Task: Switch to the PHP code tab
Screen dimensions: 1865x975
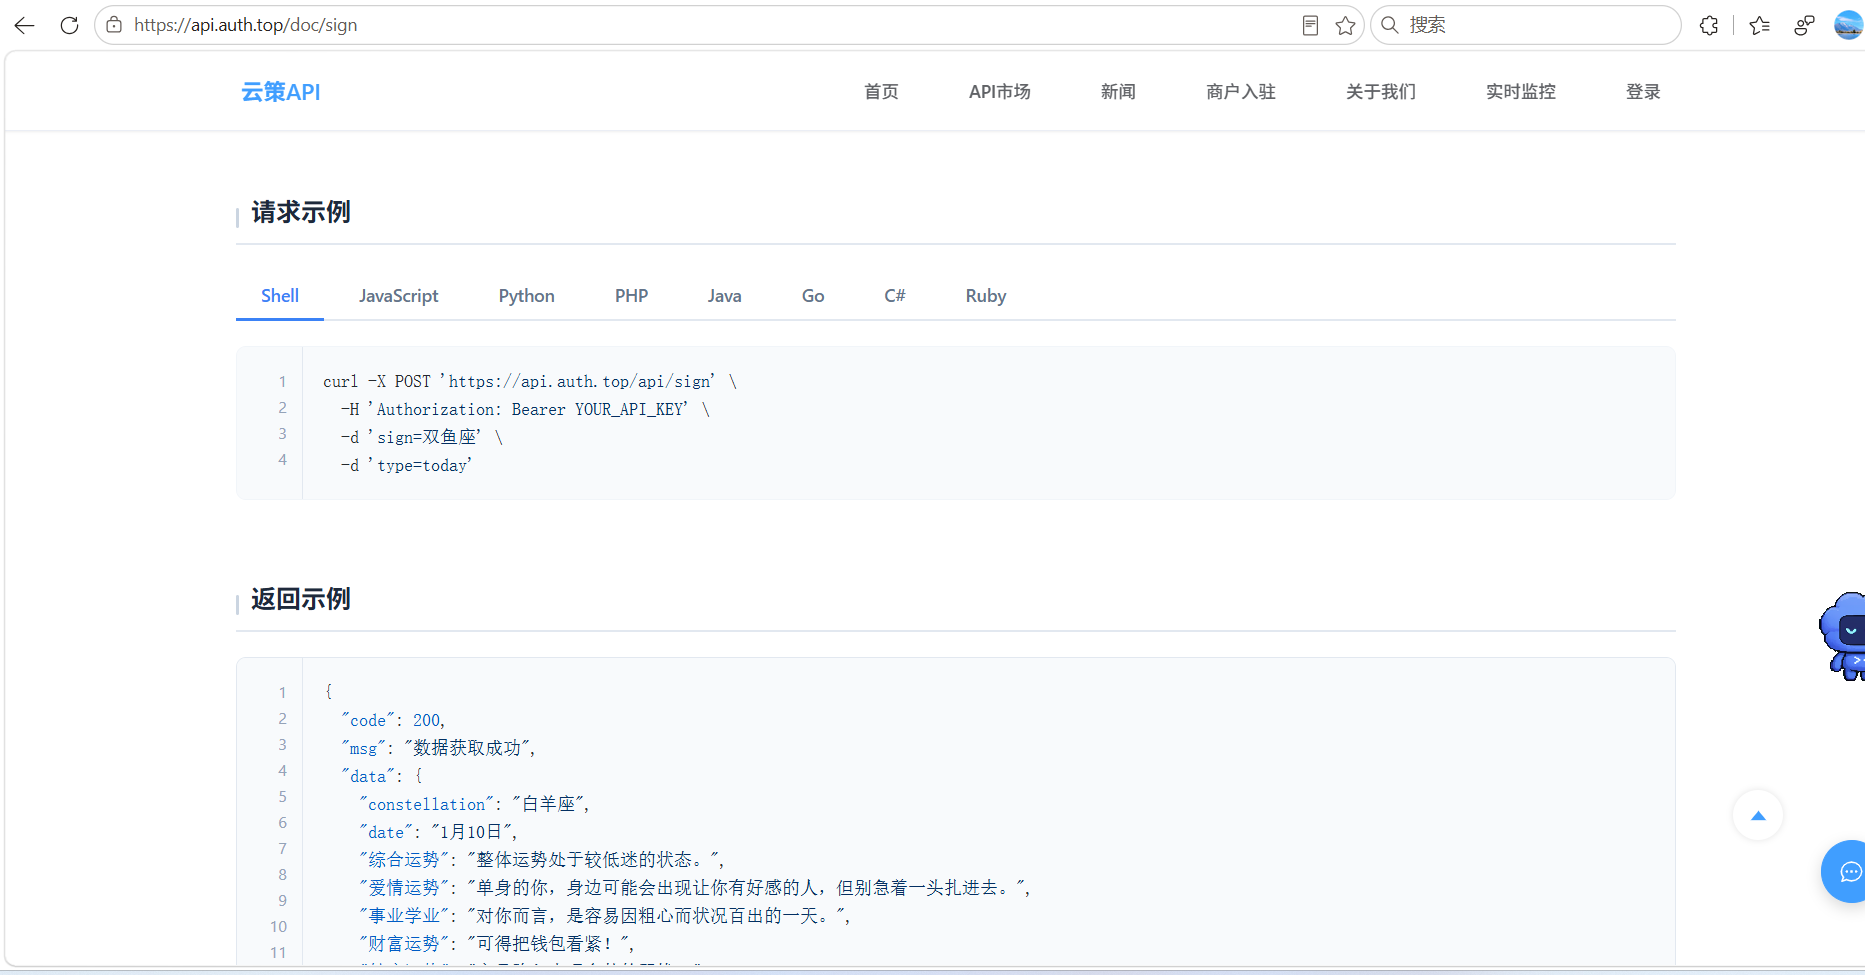Action: point(632,296)
